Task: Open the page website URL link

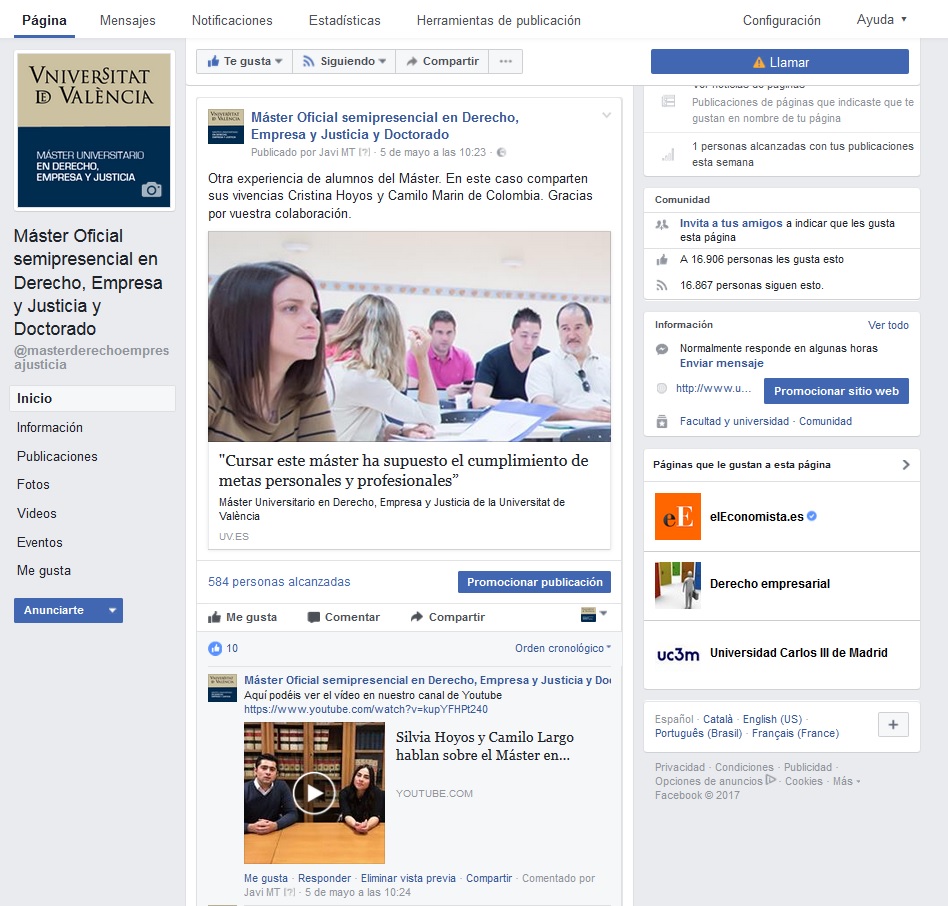Action: point(713,389)
